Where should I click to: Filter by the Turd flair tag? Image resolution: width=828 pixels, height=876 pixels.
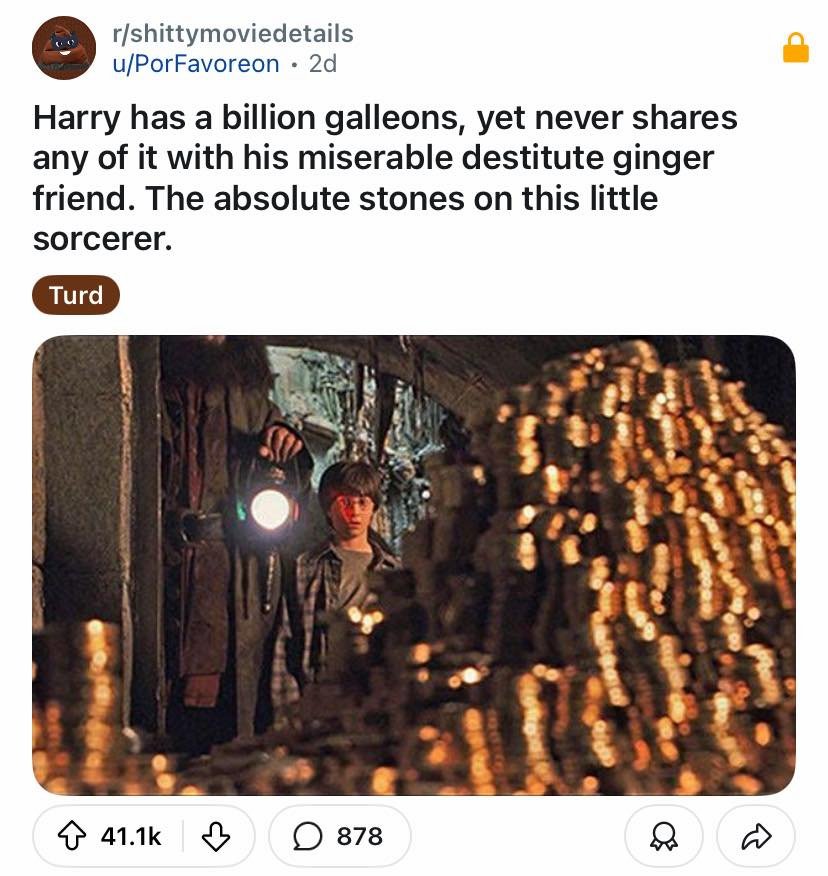coord(76,295)
